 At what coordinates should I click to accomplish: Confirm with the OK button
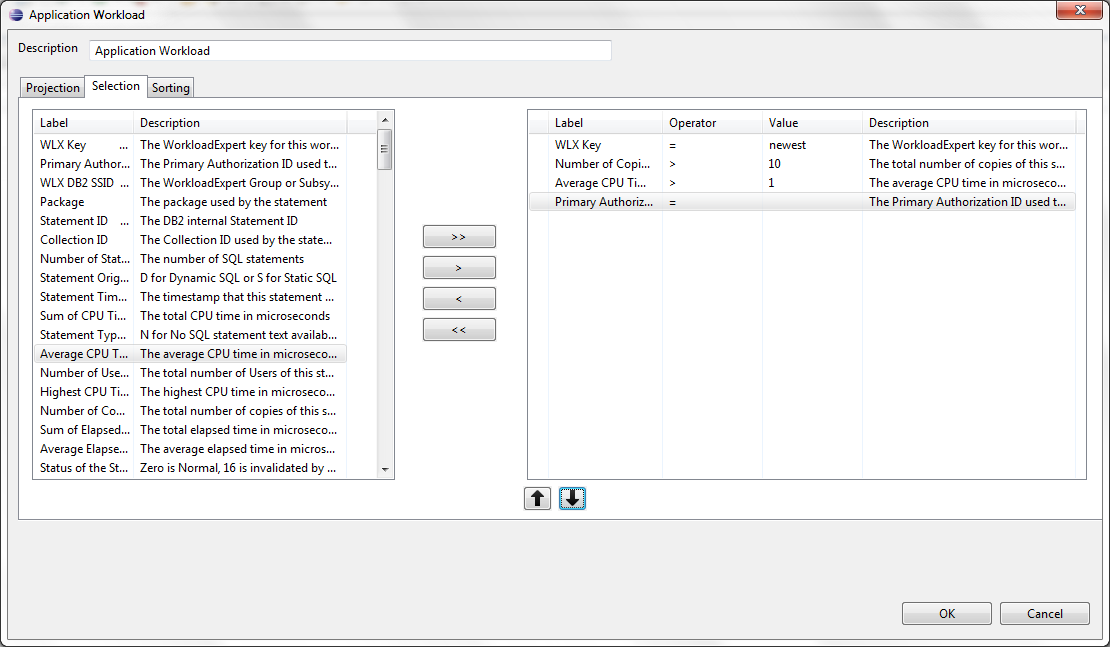tap(946, 614)
